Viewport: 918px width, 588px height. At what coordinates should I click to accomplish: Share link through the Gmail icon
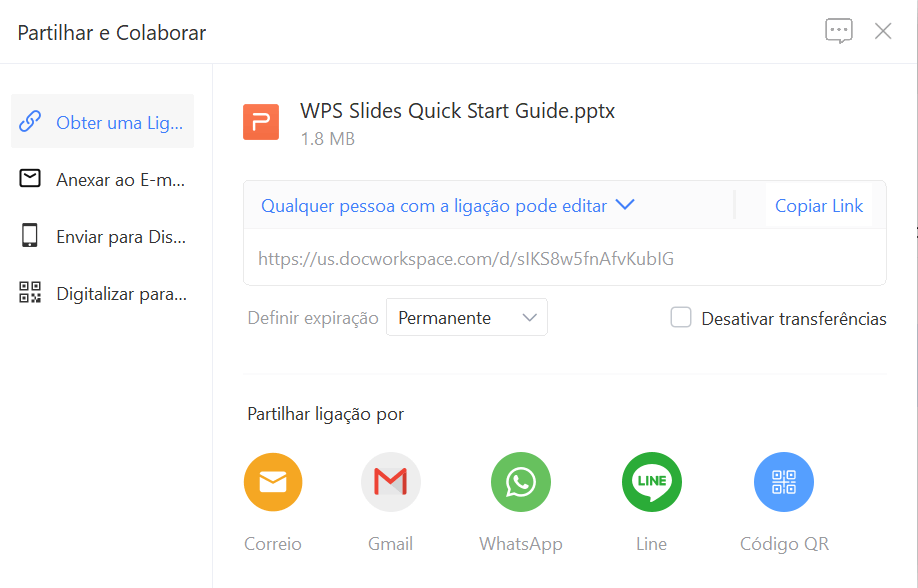coord(391,482)
